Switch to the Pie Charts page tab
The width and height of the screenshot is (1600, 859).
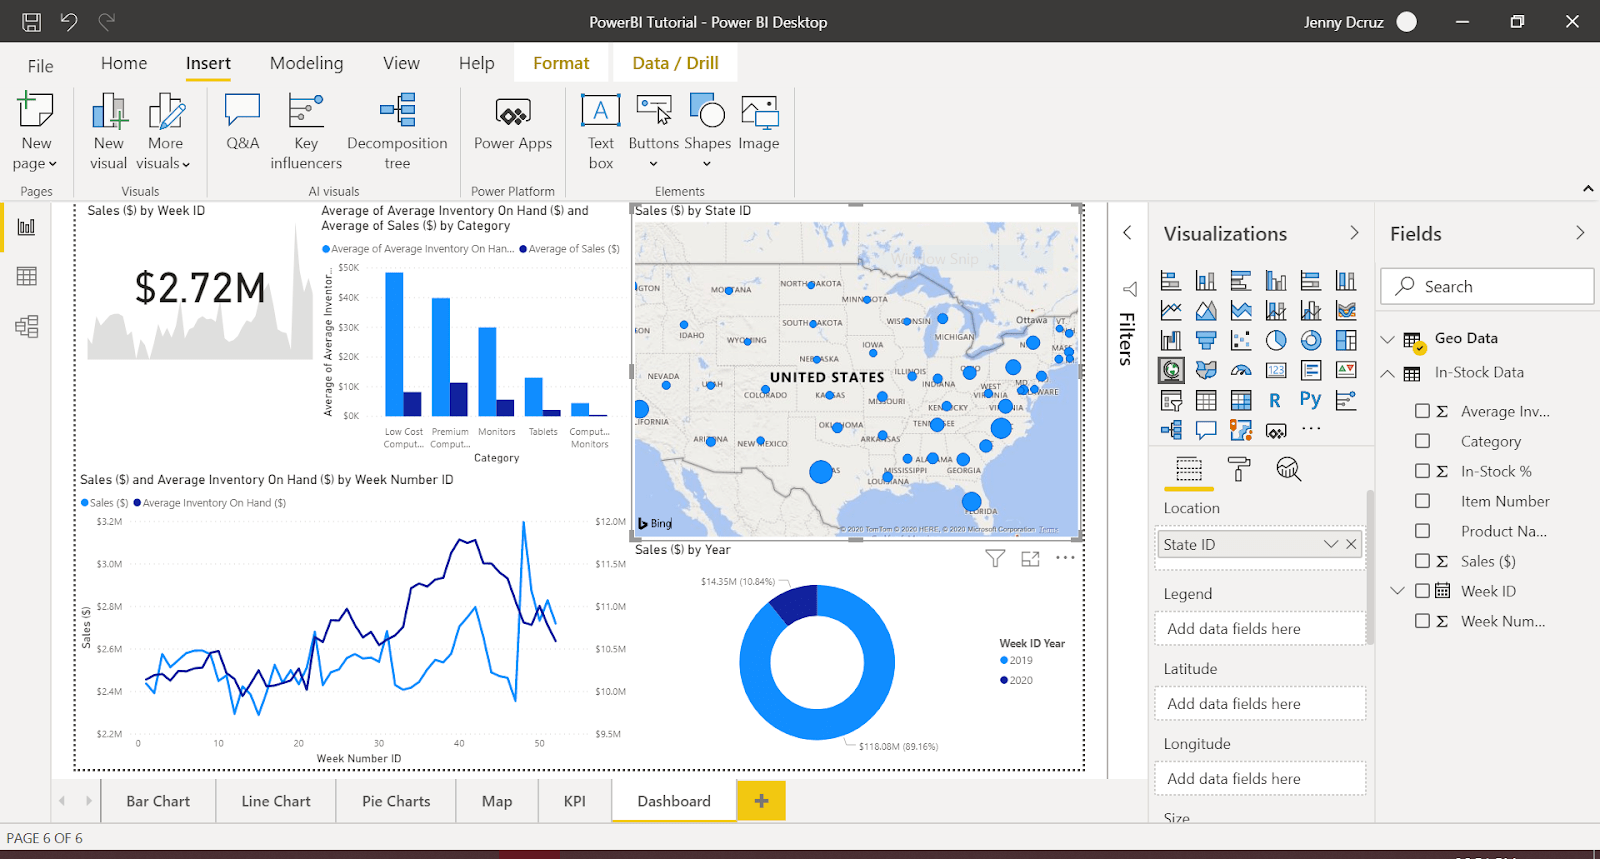(x=396, y=801)
